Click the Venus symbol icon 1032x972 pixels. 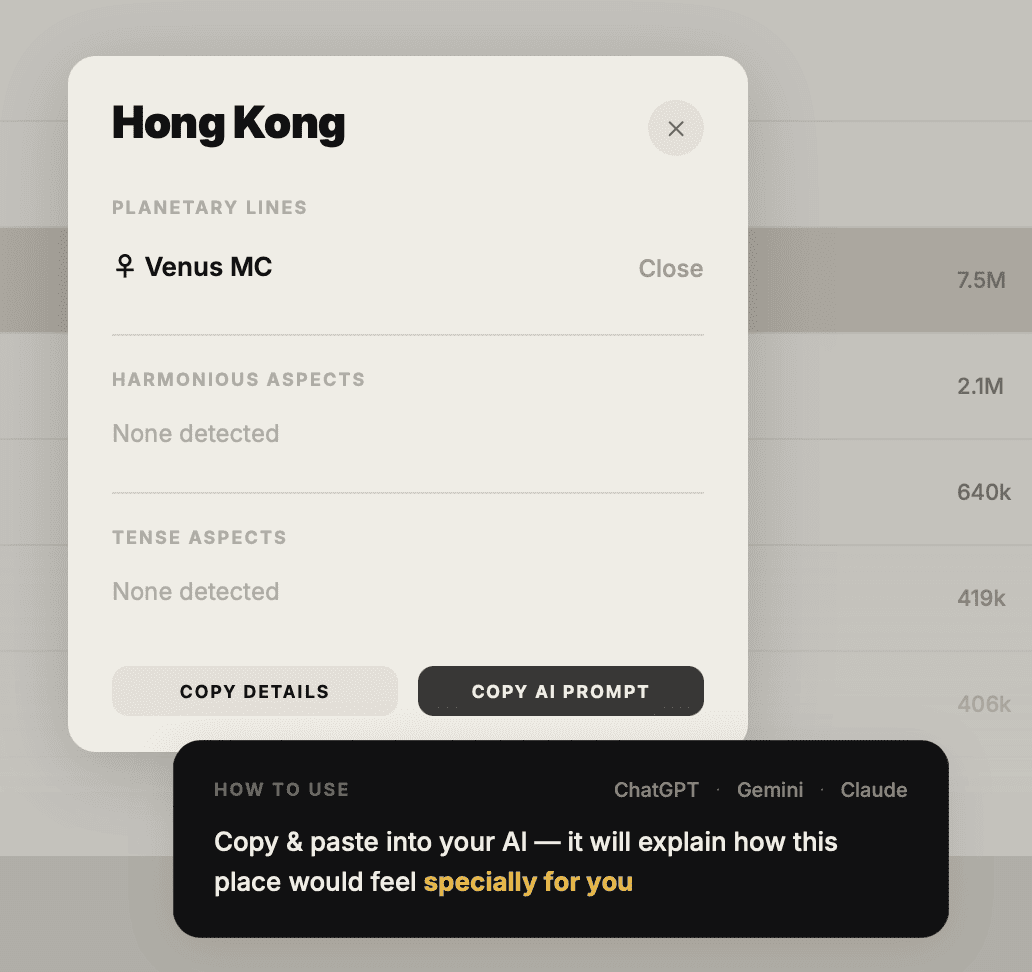tap(124, 267)
